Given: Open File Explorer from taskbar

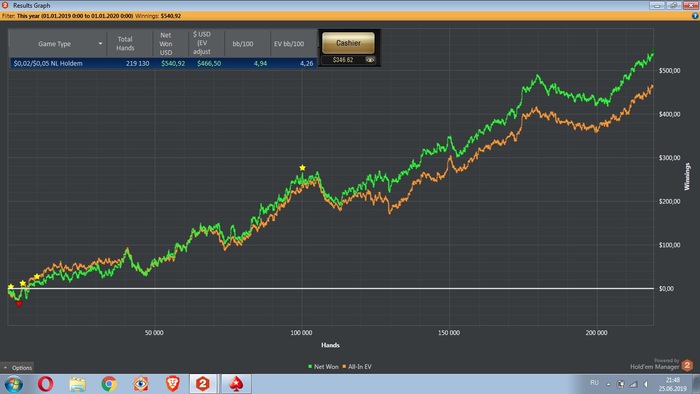Looking at the screenshot, I should [x=77, y=384].
